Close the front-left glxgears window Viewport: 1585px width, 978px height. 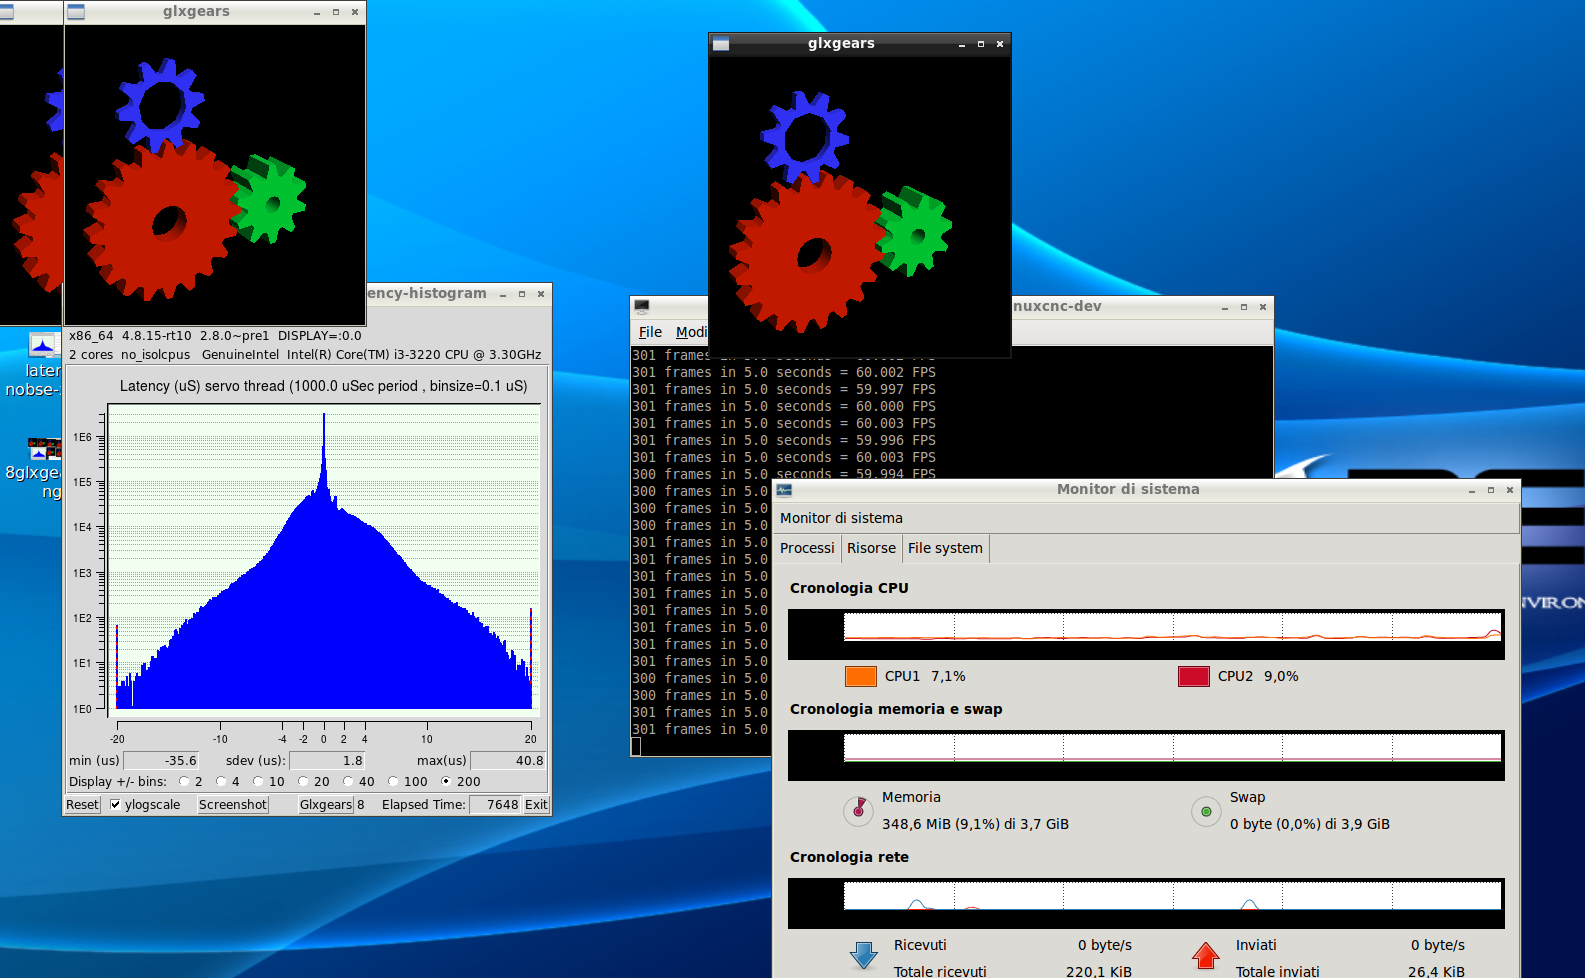[x=355, y=12]
